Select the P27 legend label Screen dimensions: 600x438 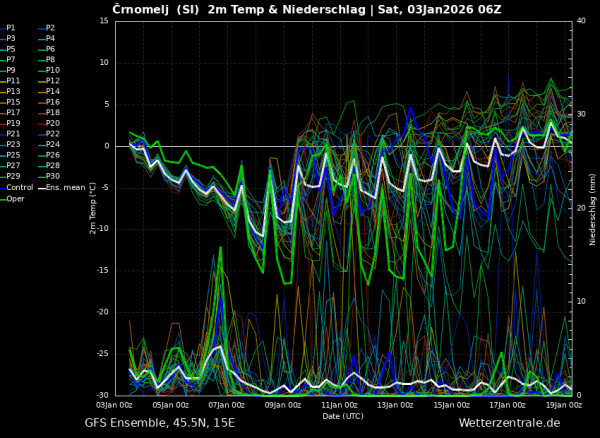(x=10, y=166)
